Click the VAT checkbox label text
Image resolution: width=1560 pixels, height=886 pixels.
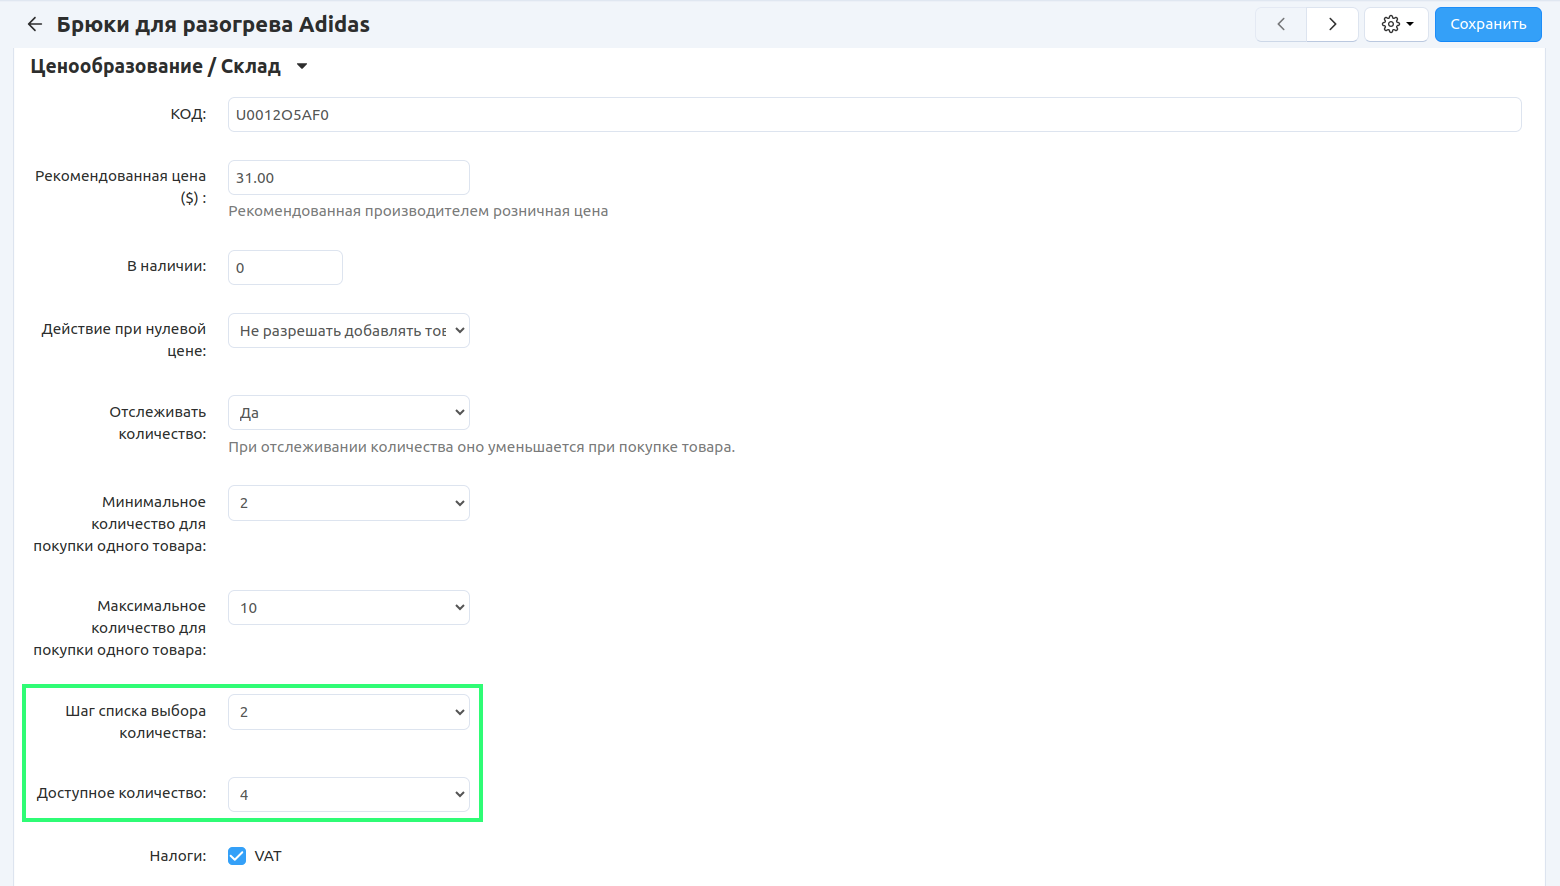[268, 856]
